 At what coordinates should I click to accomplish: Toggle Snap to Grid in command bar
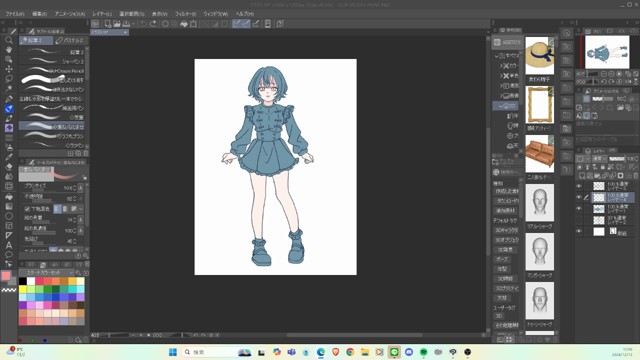[256, 24]
